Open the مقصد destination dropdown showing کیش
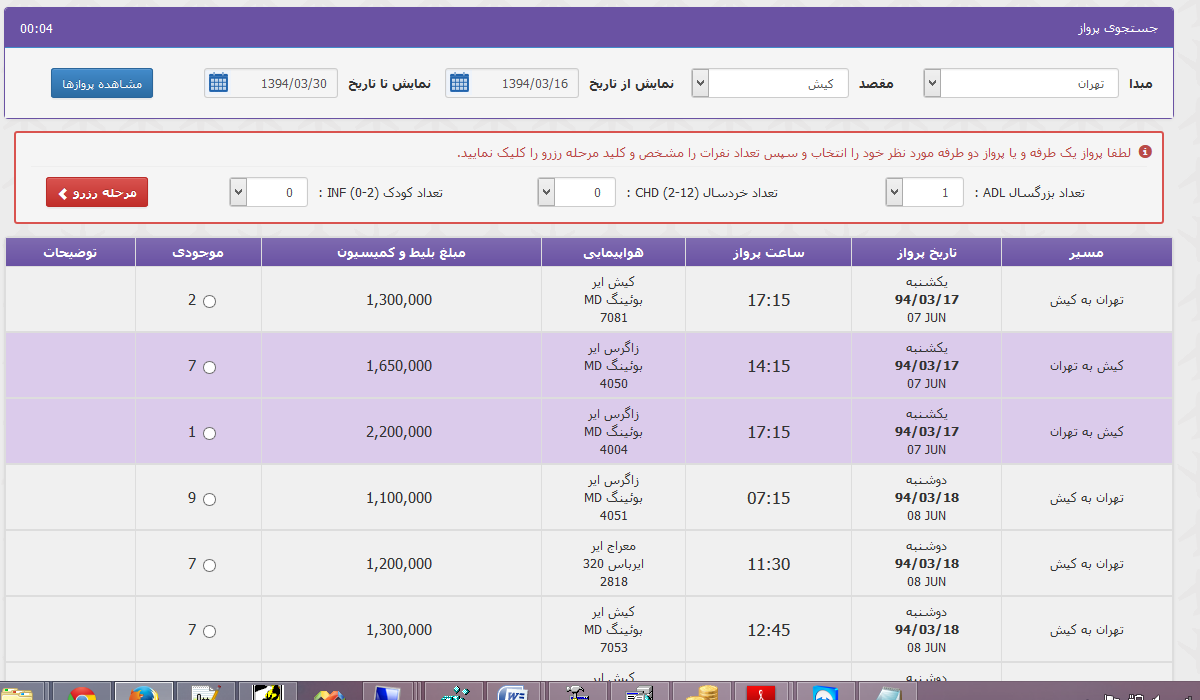 click(698, 83)
